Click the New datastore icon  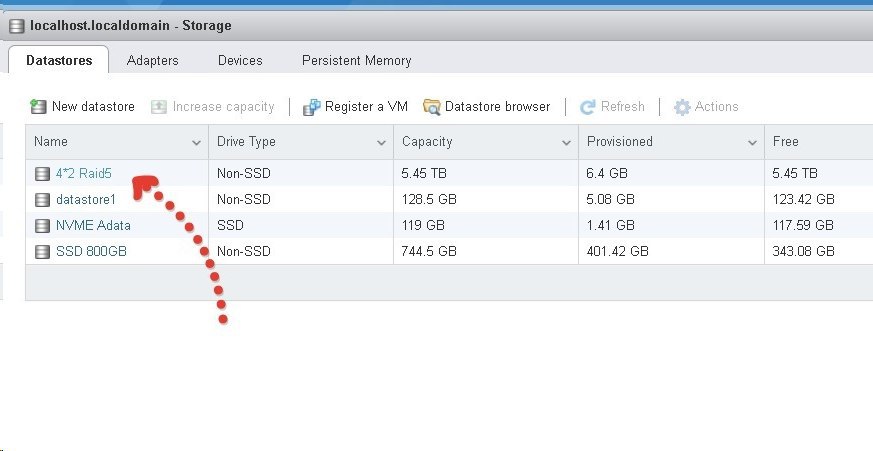38,106
